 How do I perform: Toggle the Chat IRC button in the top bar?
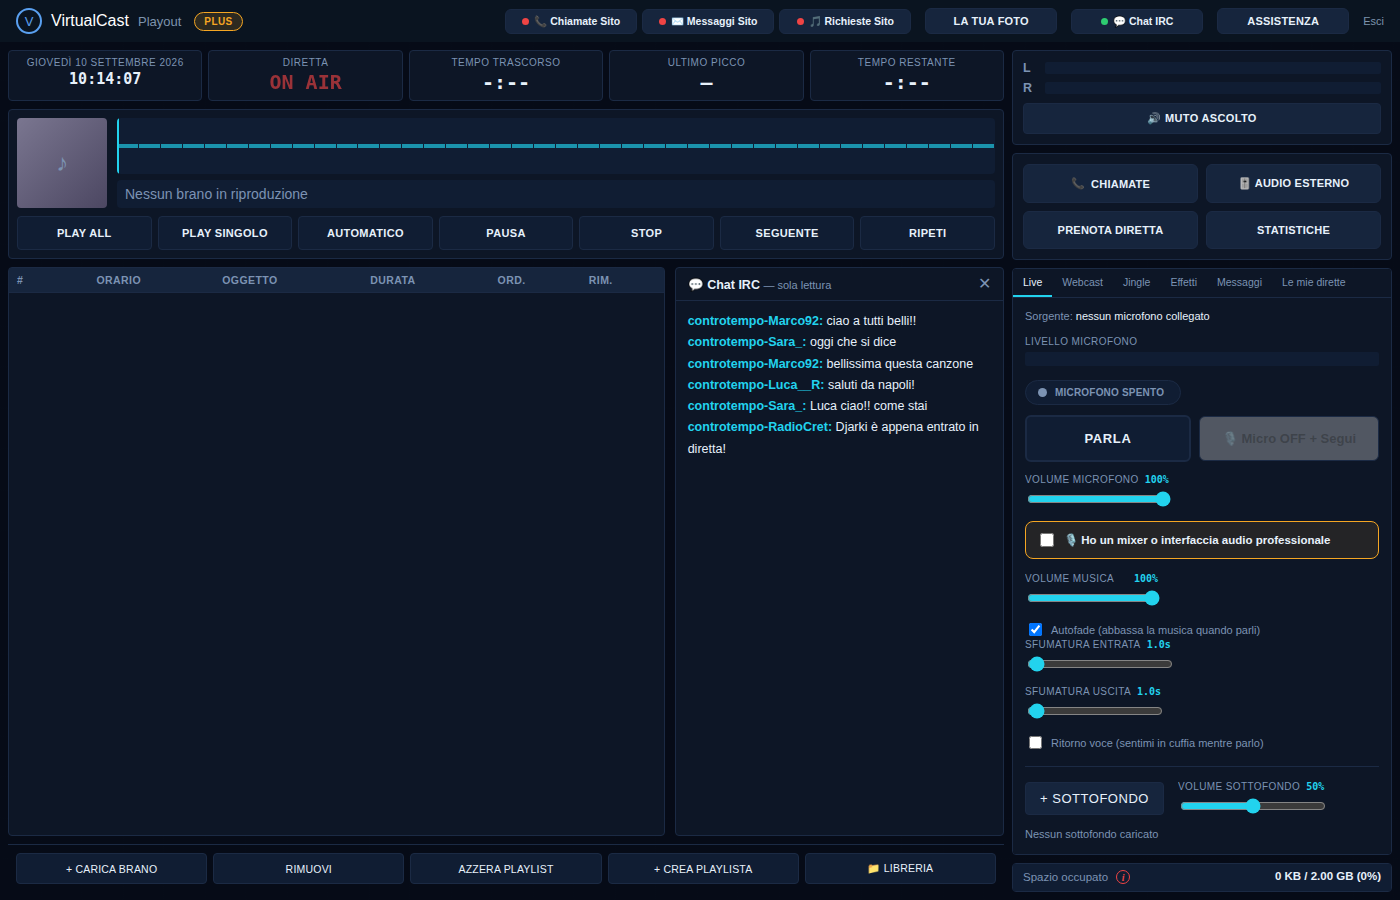click(1137, 21)
